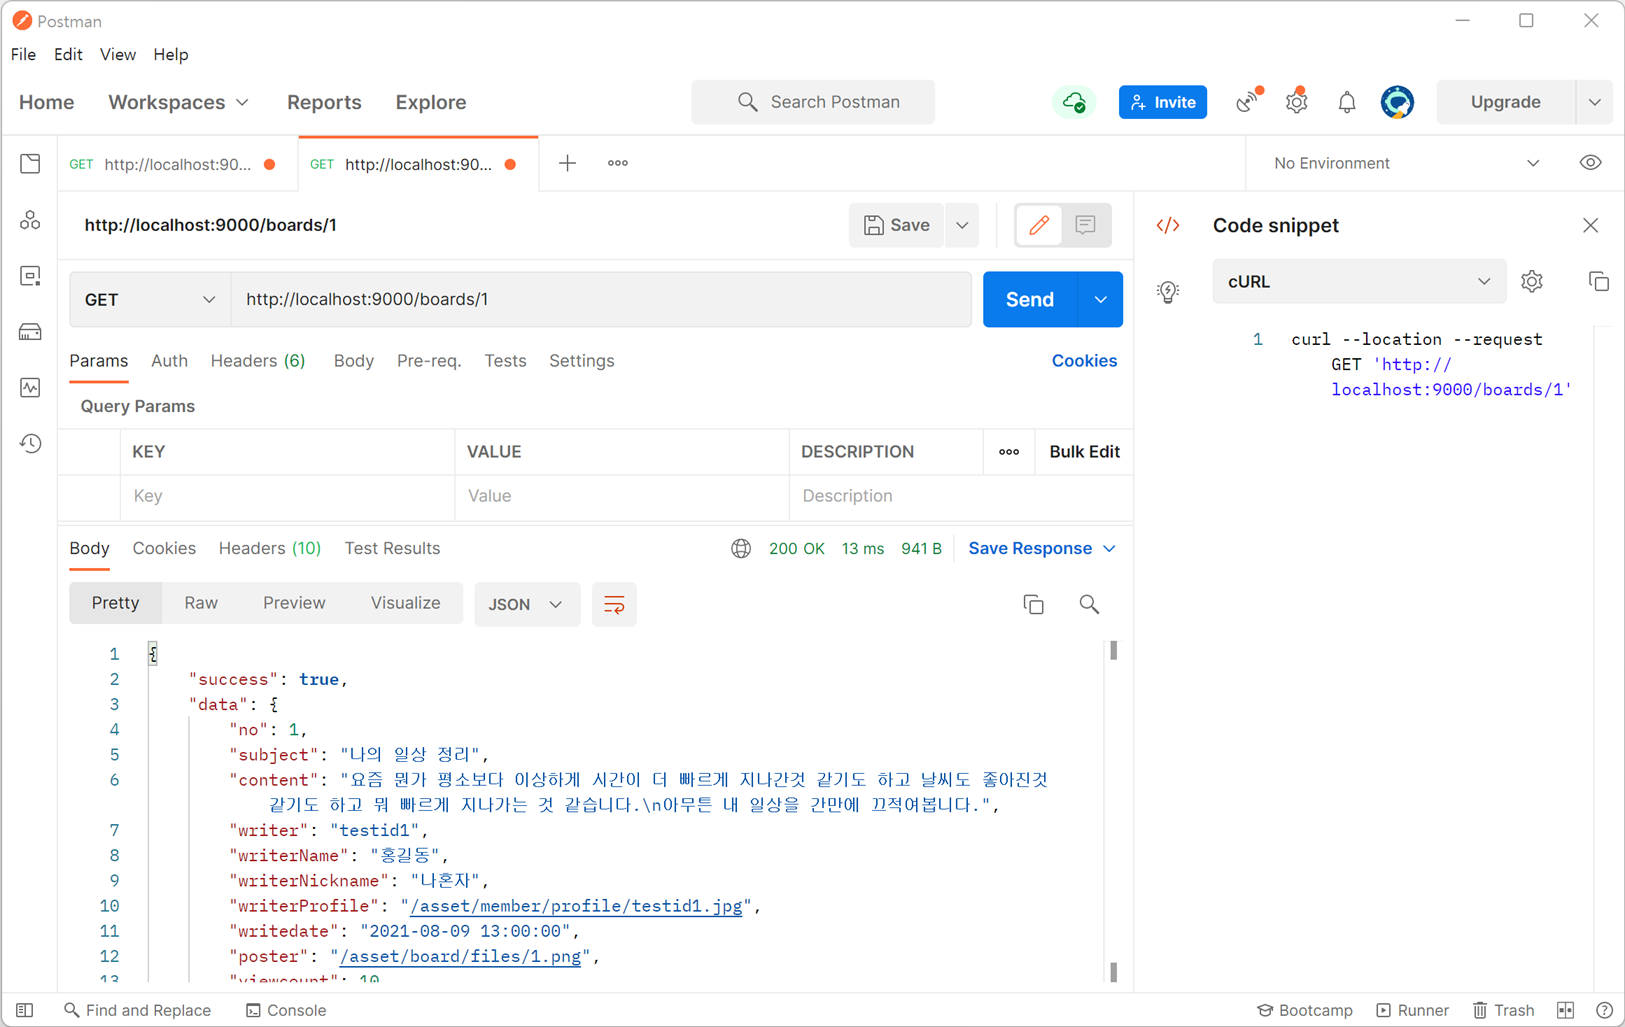Screen dimensions: 1625x1027
Task: Open the cURL language dropdown
Action: 1359,282
